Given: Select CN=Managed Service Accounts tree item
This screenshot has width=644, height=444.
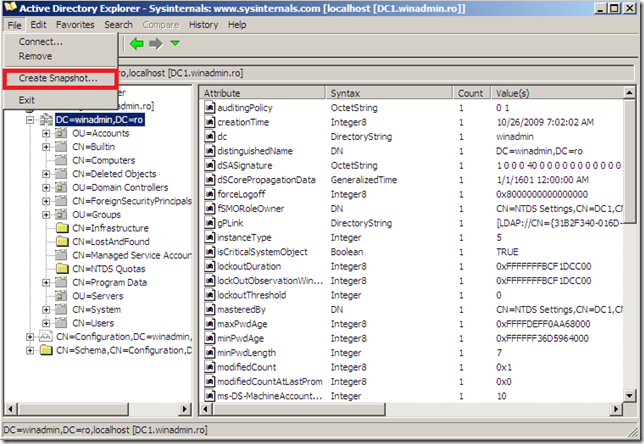Looking at the screenshot, I should [131, 255].
